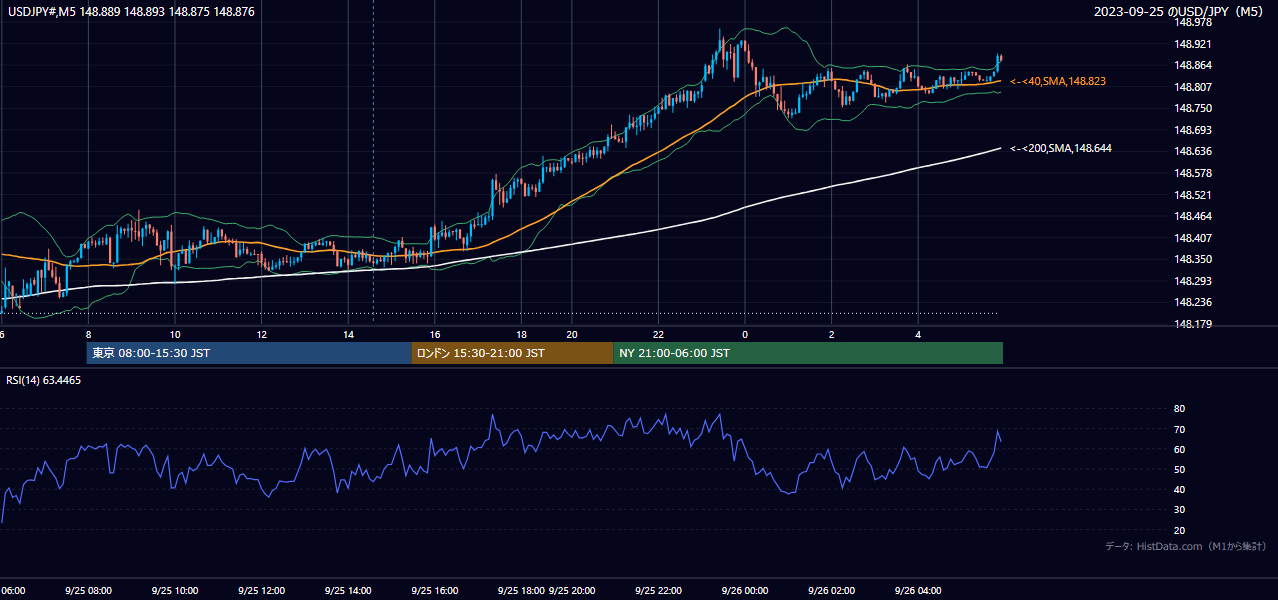Image resolution: width=1278 pixels, height=600 pixels.
Task: Select the ロンドン 15:30-21:00 JST session bar
Action: (x=512, y=353)
